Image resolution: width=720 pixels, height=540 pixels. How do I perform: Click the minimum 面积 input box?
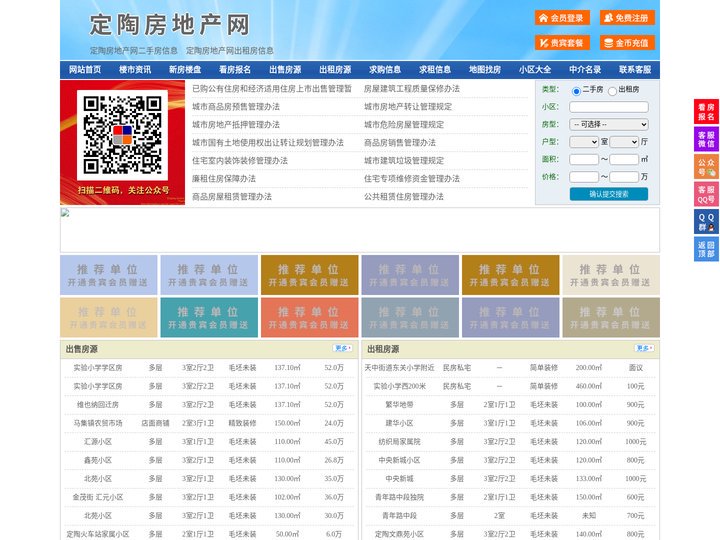(584, 159)
